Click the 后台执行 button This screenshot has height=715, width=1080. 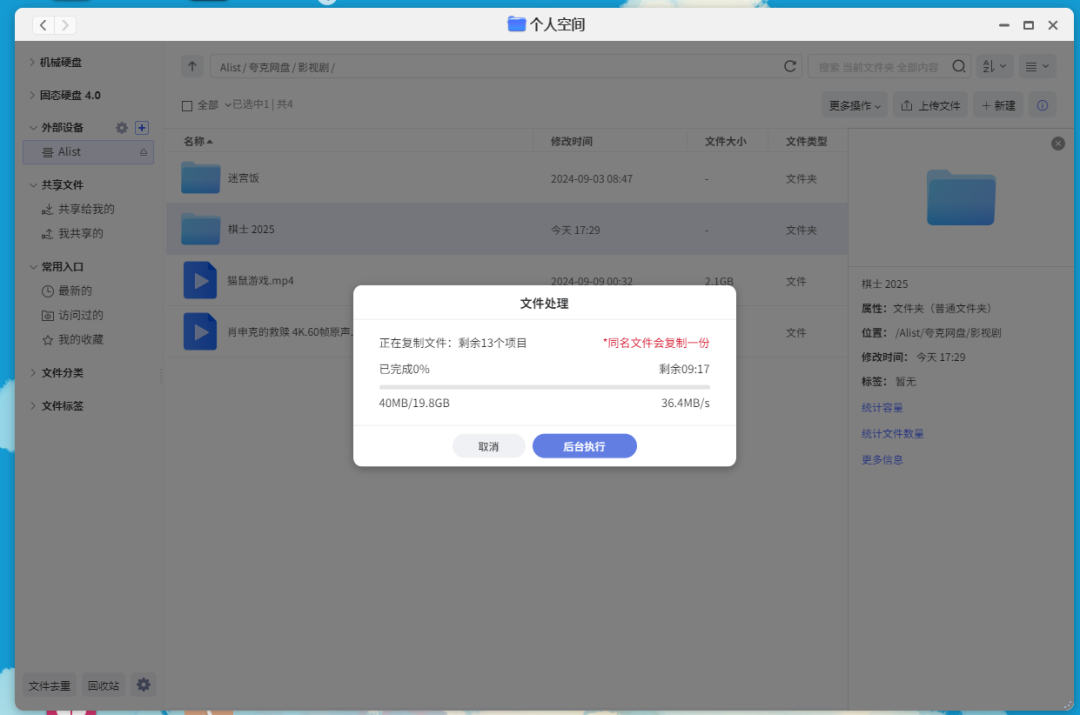pyautogui.click(x=584, y=446)
